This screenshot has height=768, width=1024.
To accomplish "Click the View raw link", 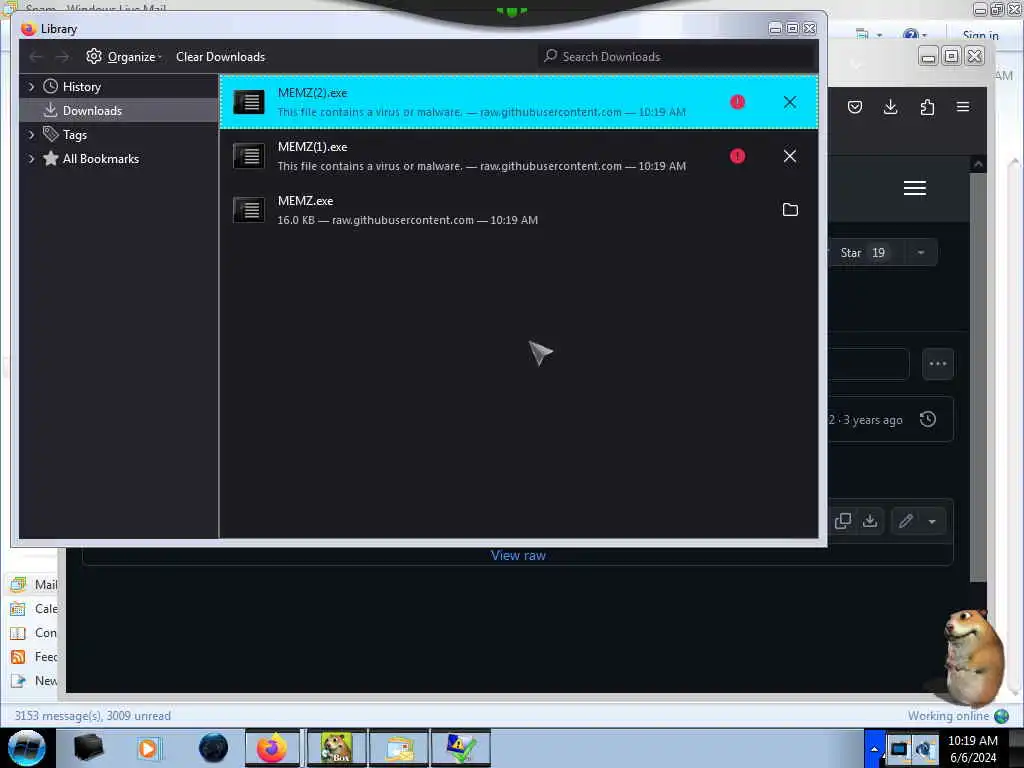I will (x=518, y=556).
